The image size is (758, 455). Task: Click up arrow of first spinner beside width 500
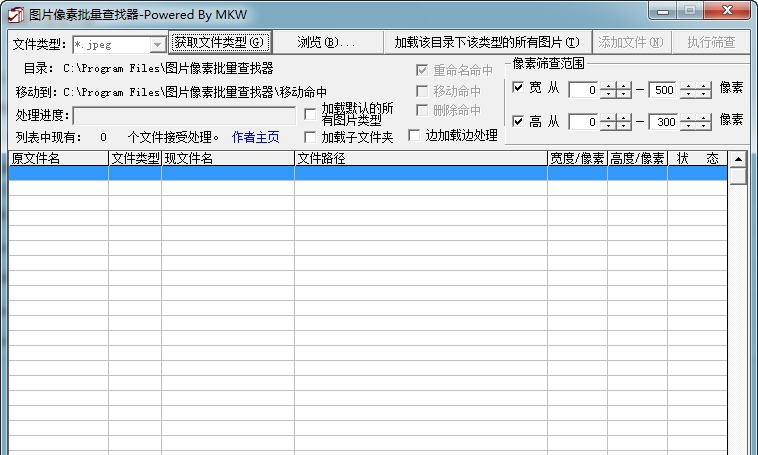(x=688, y=86)
